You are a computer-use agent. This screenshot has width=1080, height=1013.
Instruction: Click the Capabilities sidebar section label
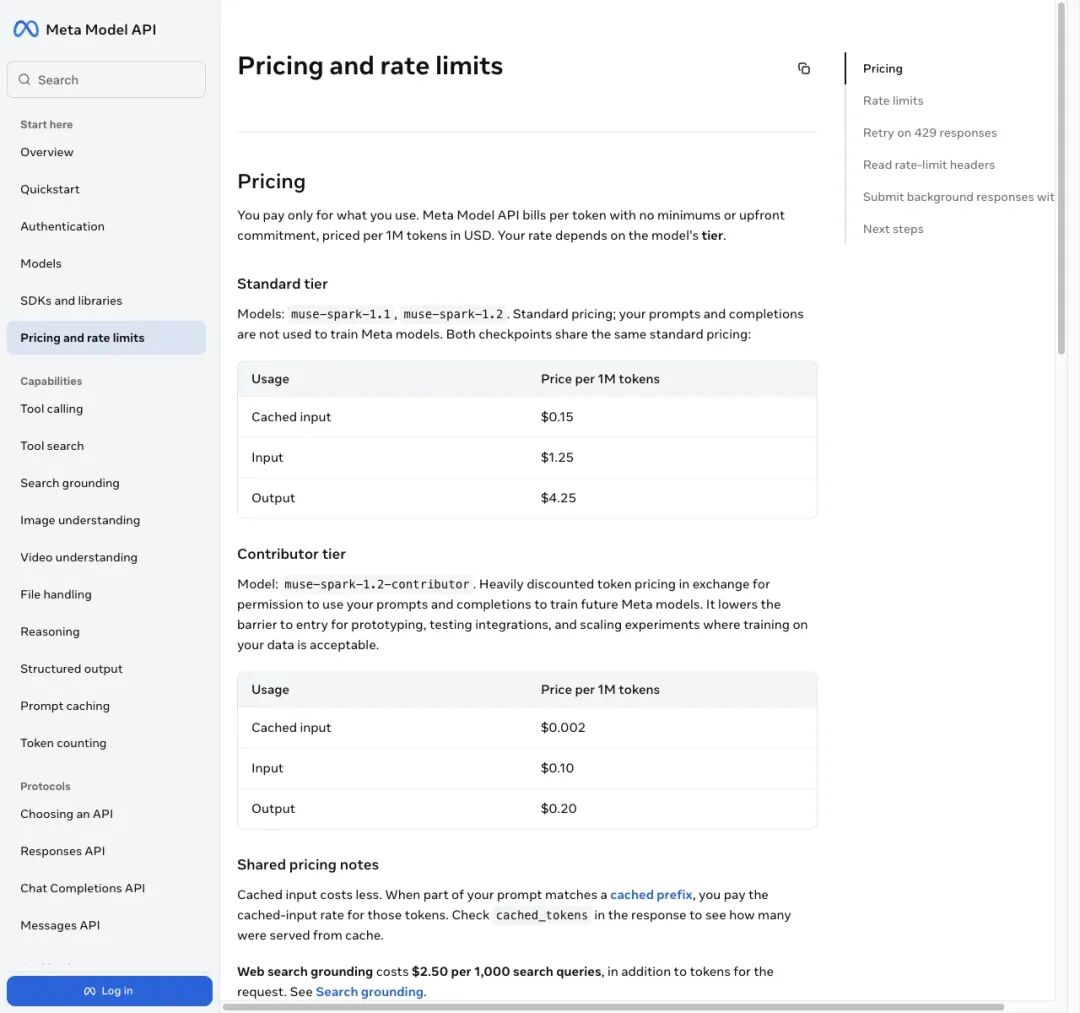51,382
